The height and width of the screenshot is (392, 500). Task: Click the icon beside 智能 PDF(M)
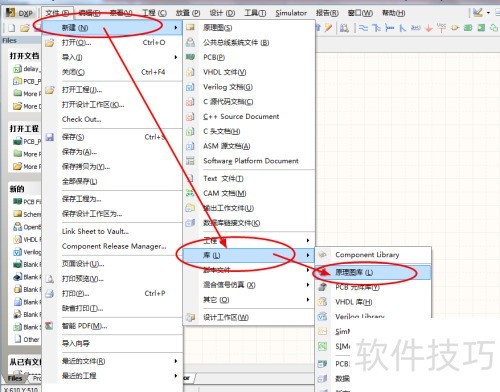[49, 326]
